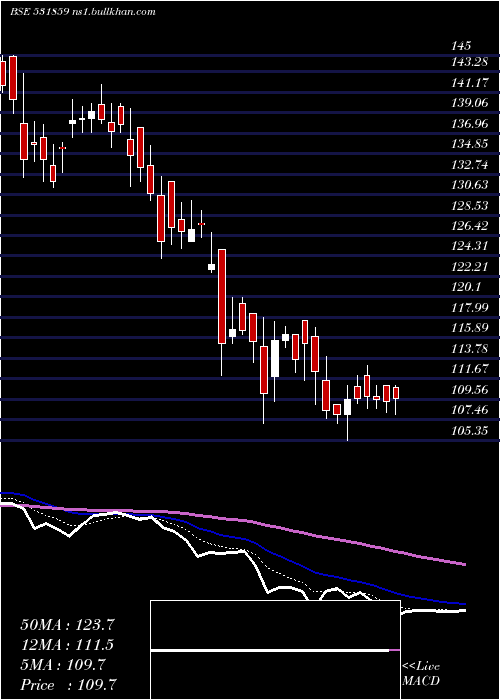The height and width of the screenshot is (700, 500).
Task: Click the <<Live MACD label
Action: (x=421, y=674)
